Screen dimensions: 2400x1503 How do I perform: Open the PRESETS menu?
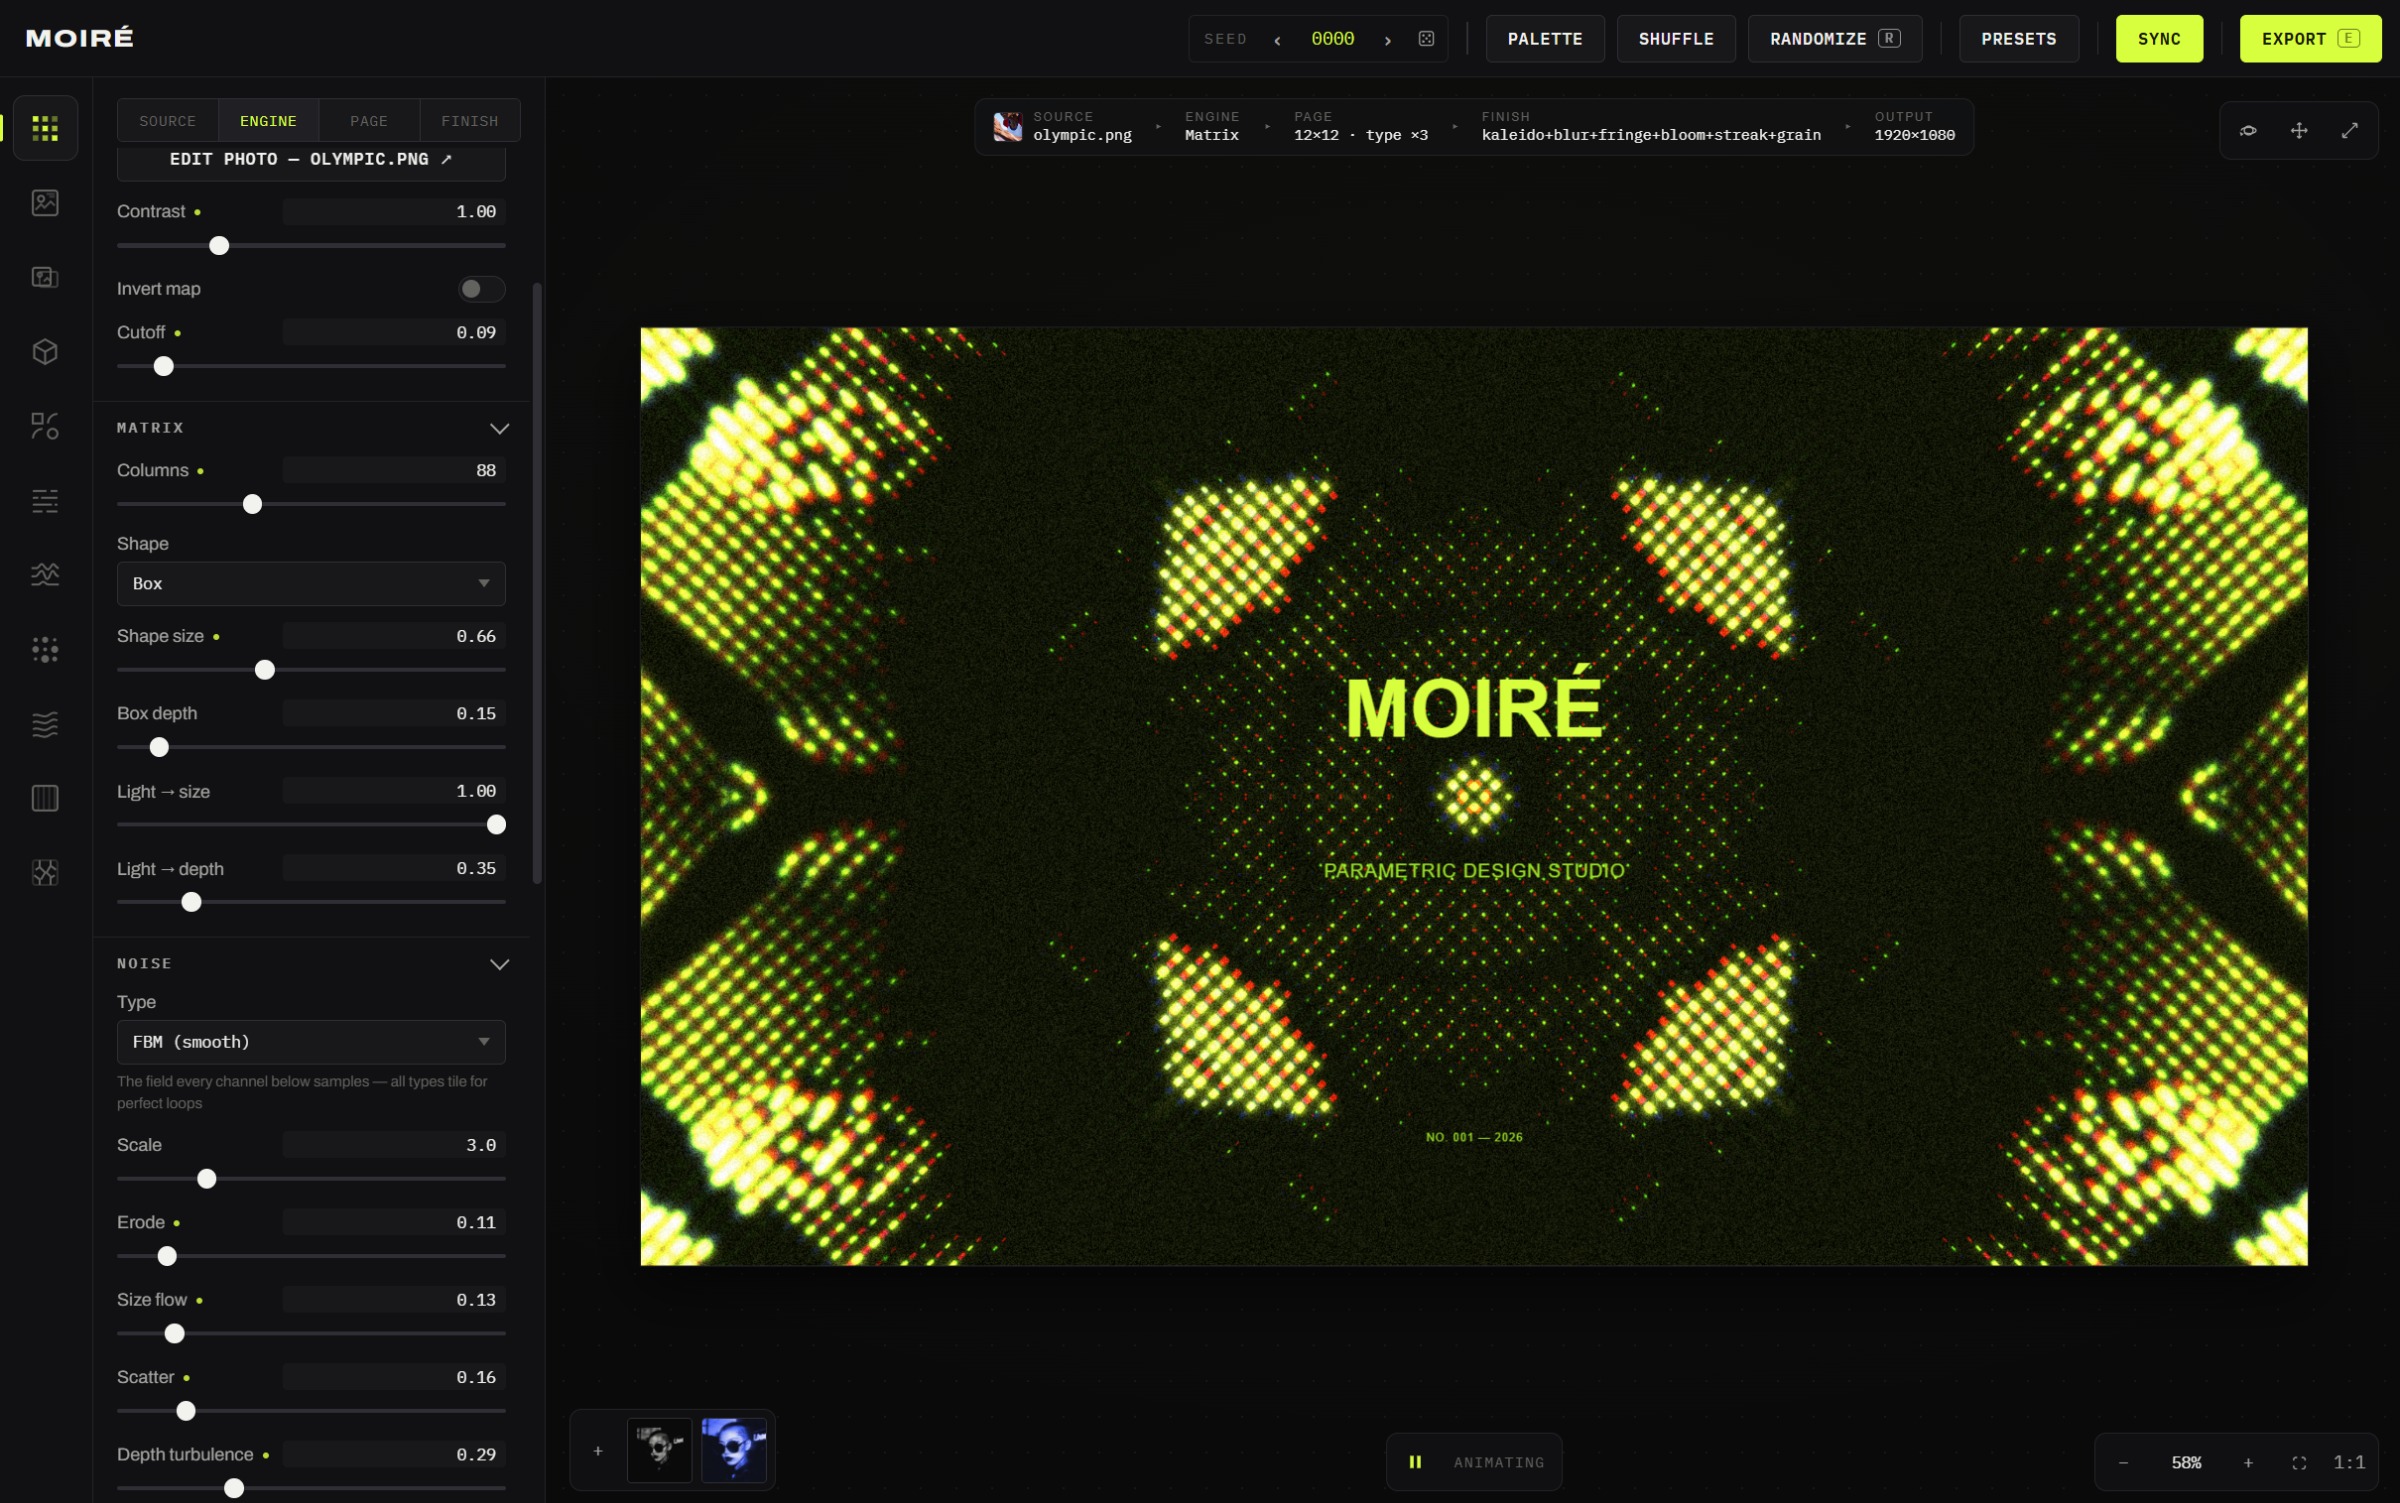(2019, 39)
